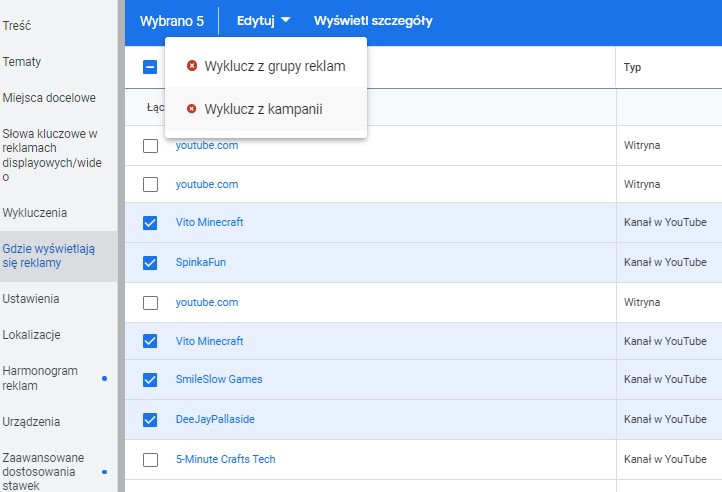Click the blue dot next to Harmonogram reklam
Image resolution: width=722 pixels, height=492 pixels.
105,378
